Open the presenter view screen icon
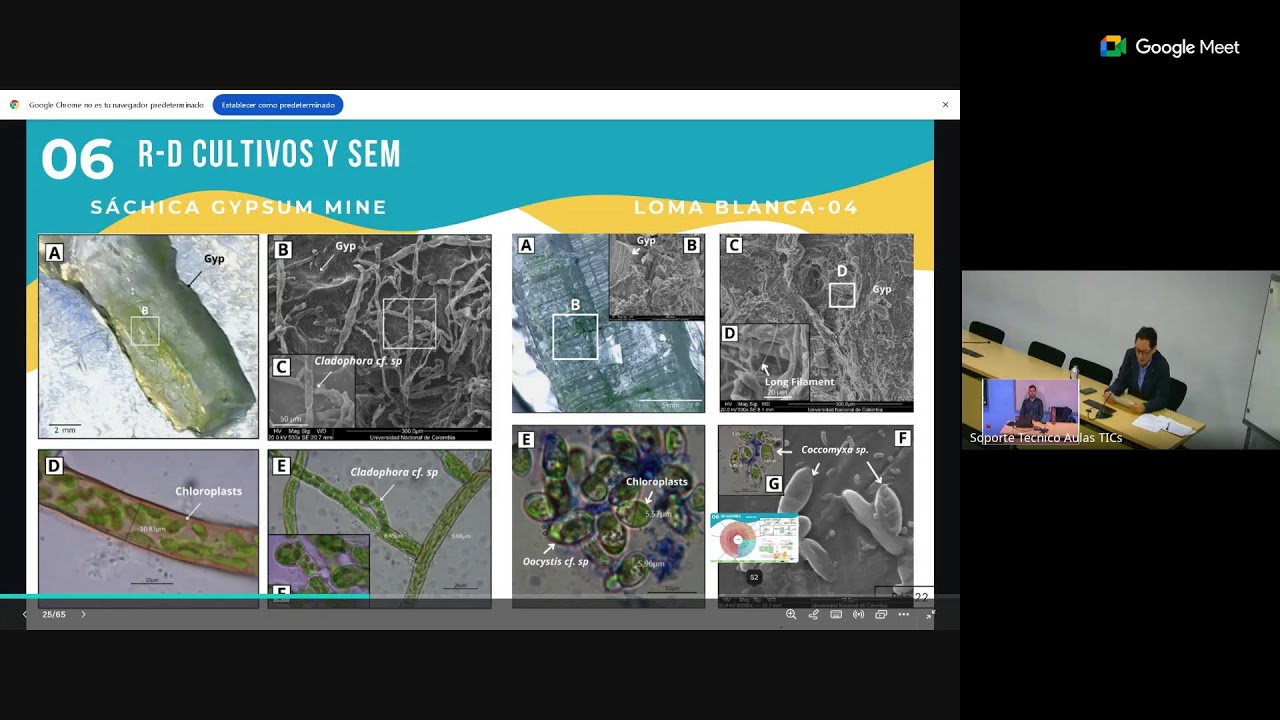This screenshot has width=1280, height=720. pyautogui.click(x=881, y=614)
